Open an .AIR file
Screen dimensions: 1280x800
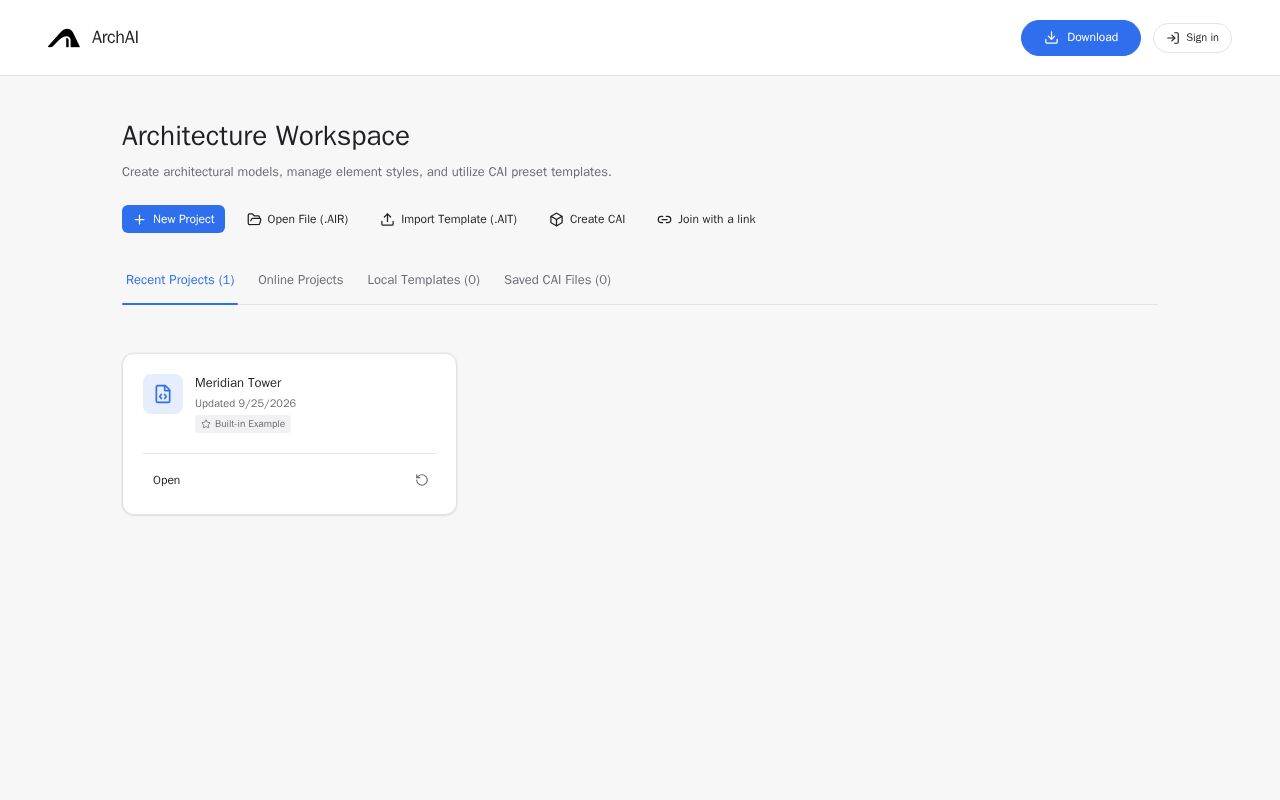click(298, 219)
